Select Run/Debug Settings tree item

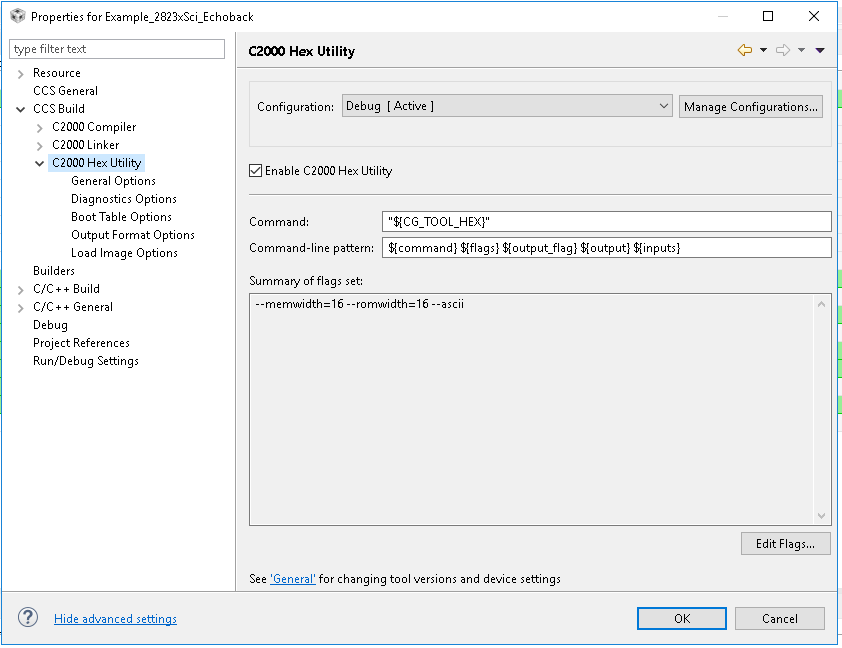pyautogui.click(x=86, y=361)
